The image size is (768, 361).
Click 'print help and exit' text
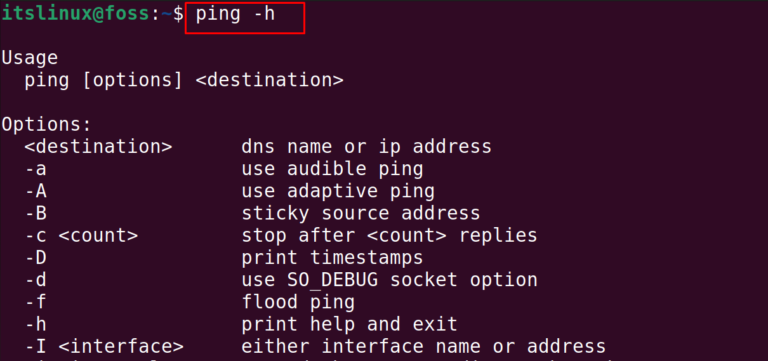pos(349,324)
